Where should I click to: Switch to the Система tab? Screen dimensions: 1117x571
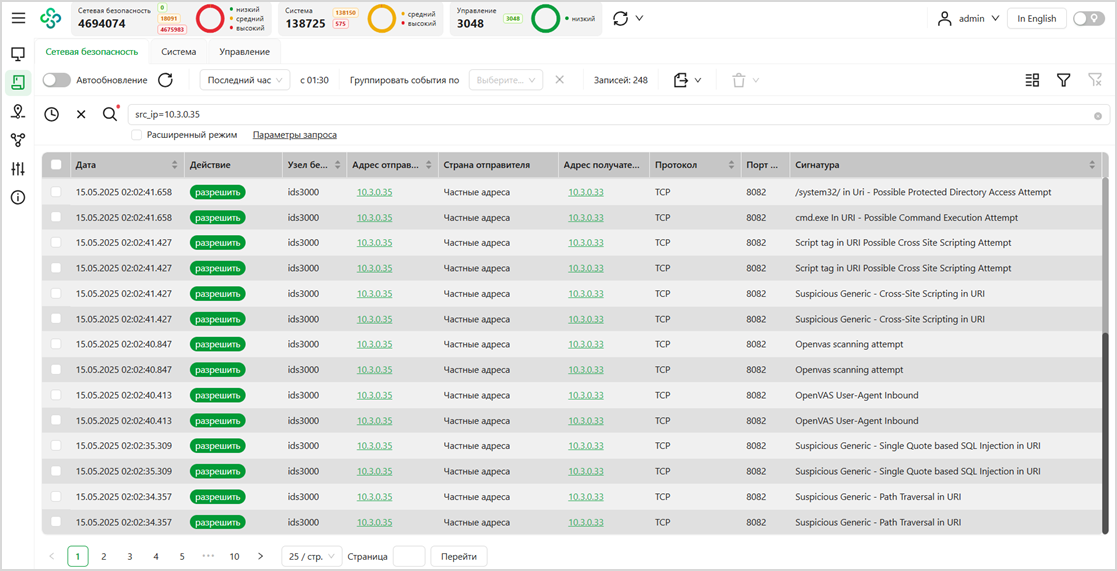click(179, 52)
